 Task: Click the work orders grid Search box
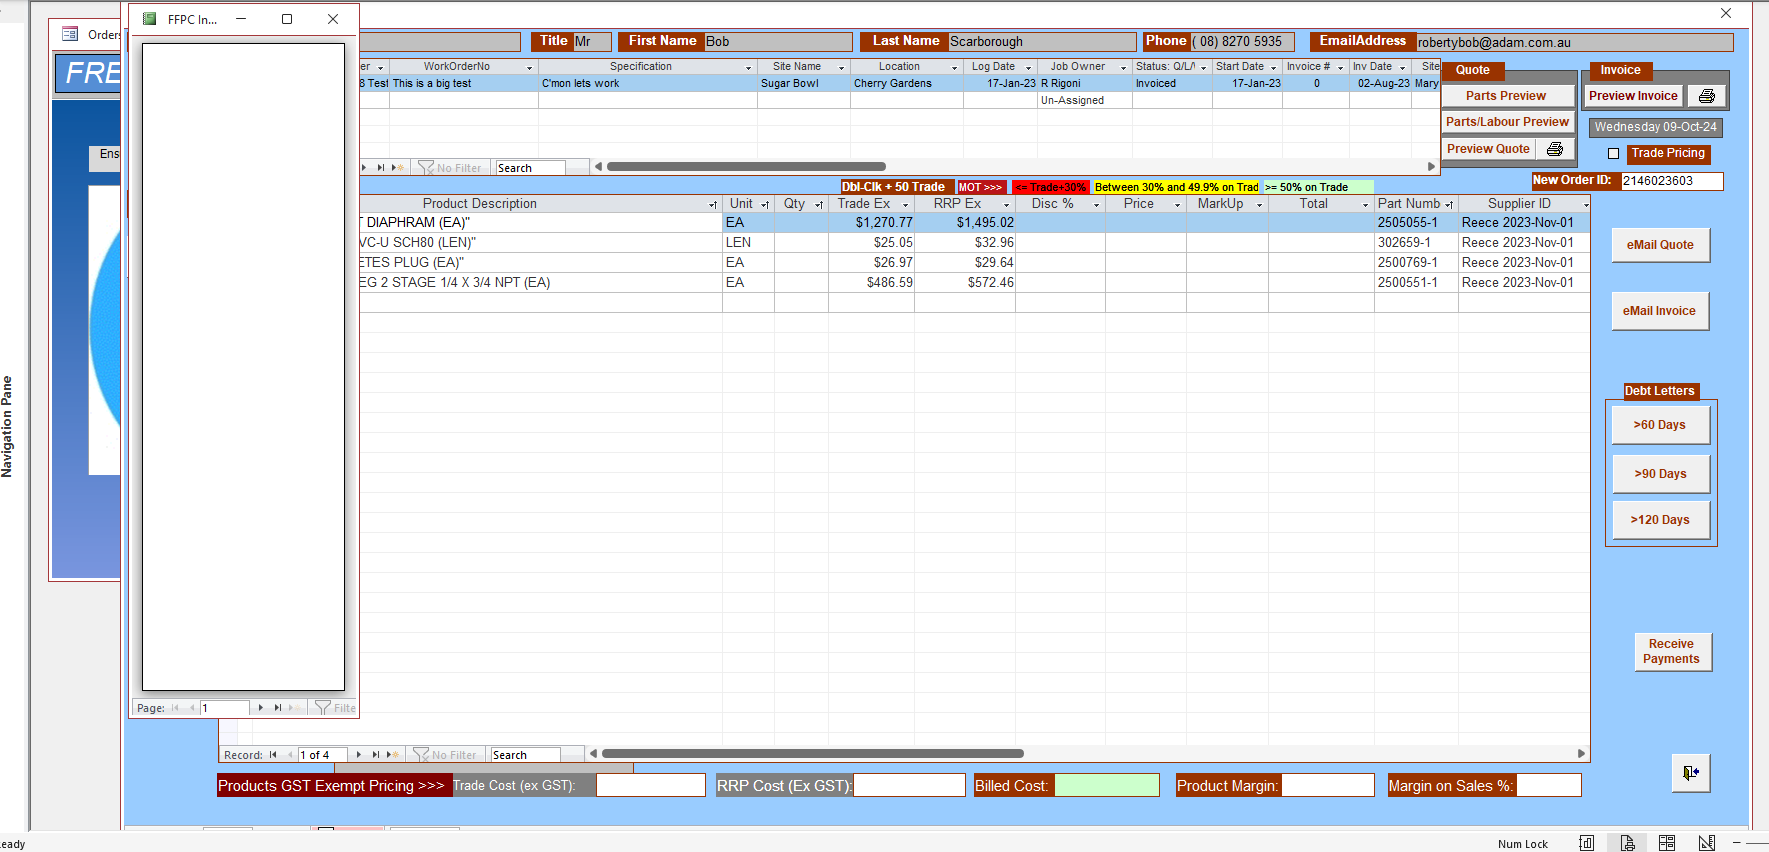(530, 168)
